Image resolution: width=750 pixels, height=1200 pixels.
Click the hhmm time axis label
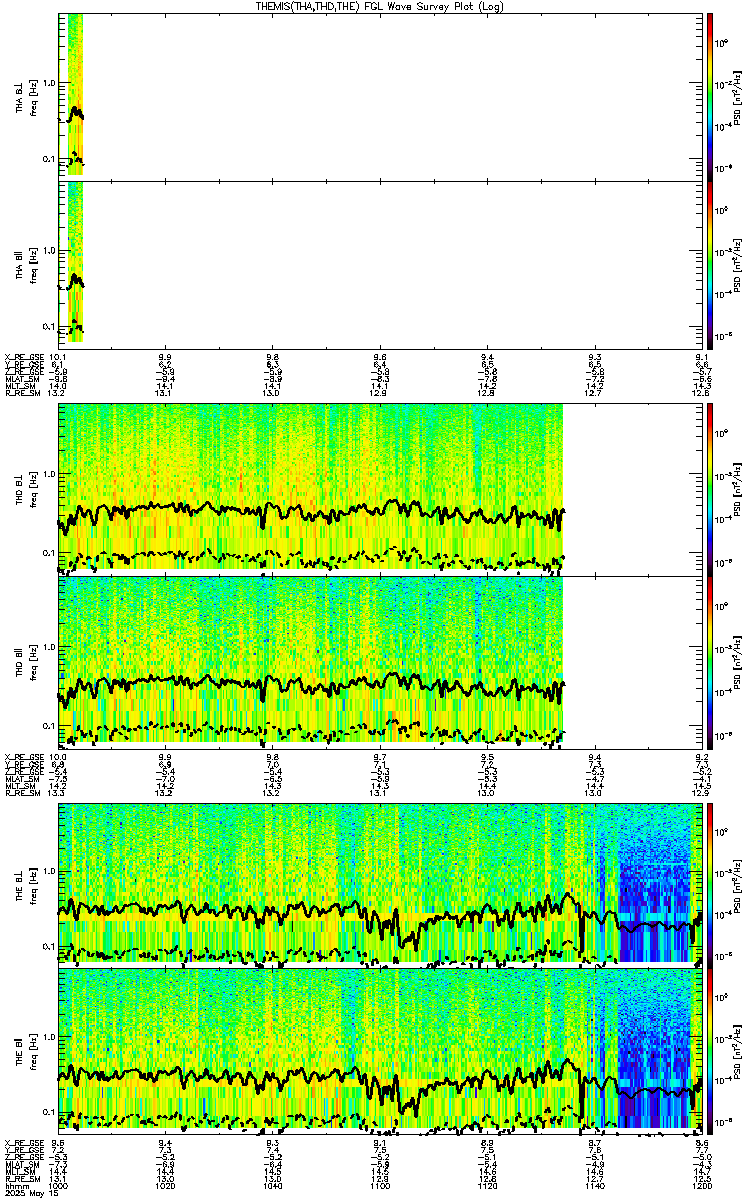(x=15, y=1185)
